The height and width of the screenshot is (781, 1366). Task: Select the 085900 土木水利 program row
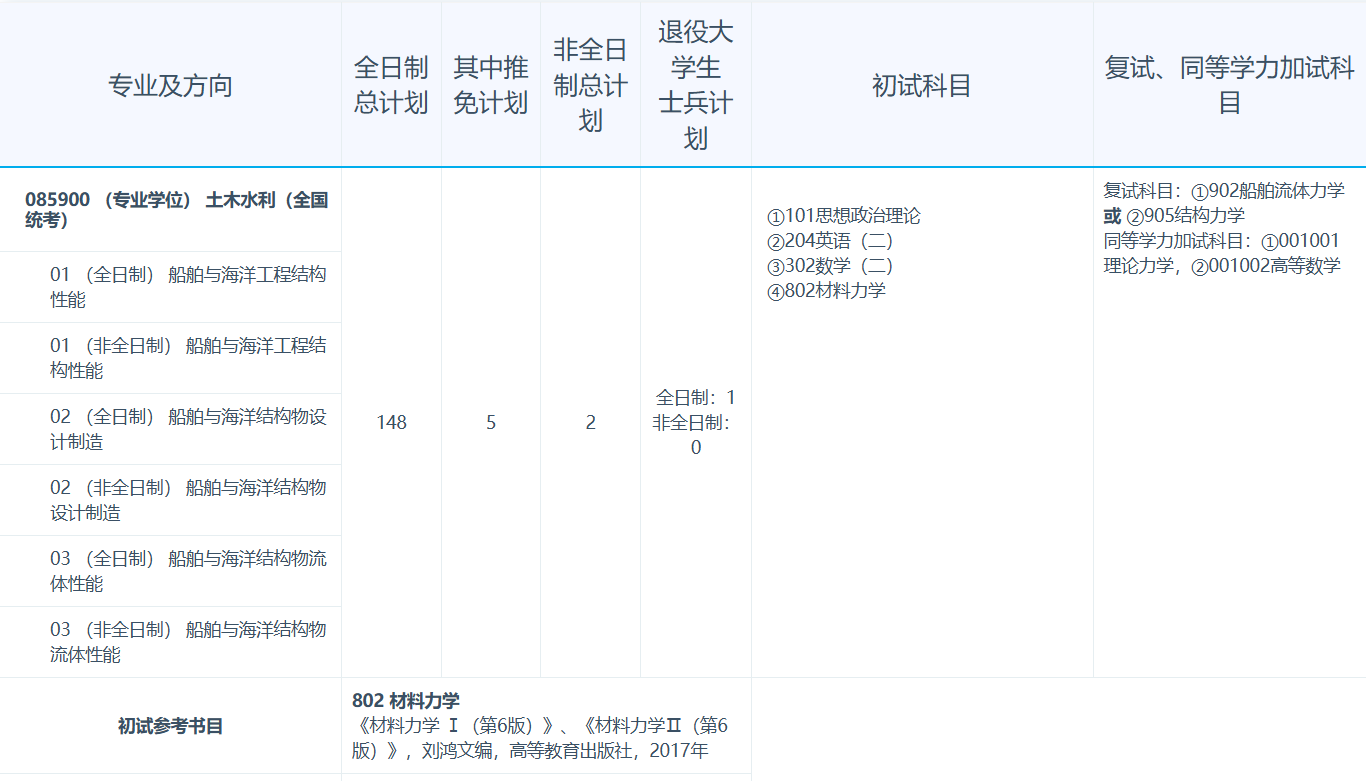(170, 209)
